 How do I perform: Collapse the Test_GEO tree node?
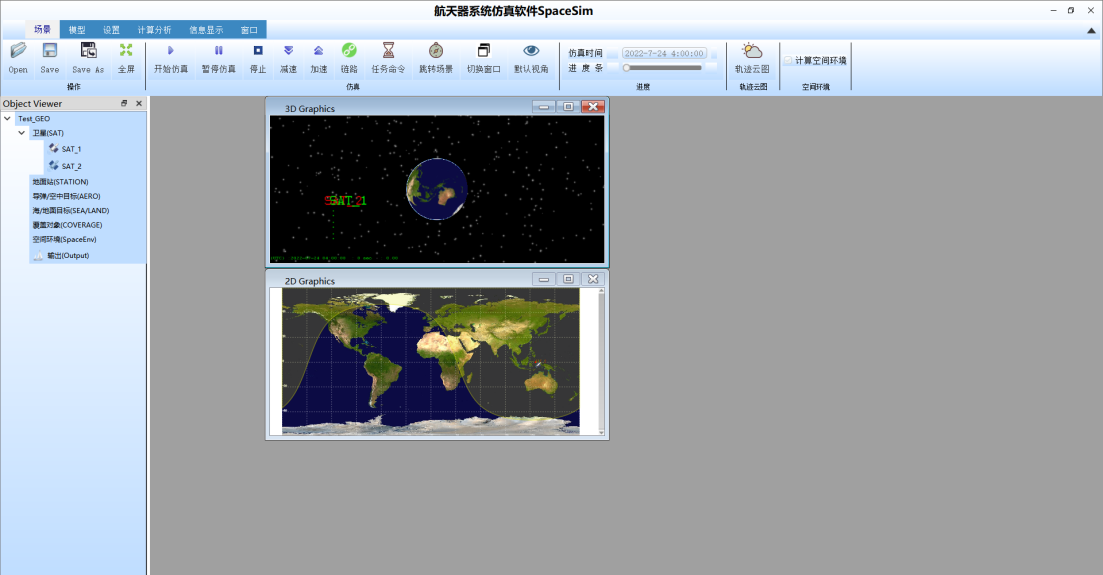coord(8,119)
